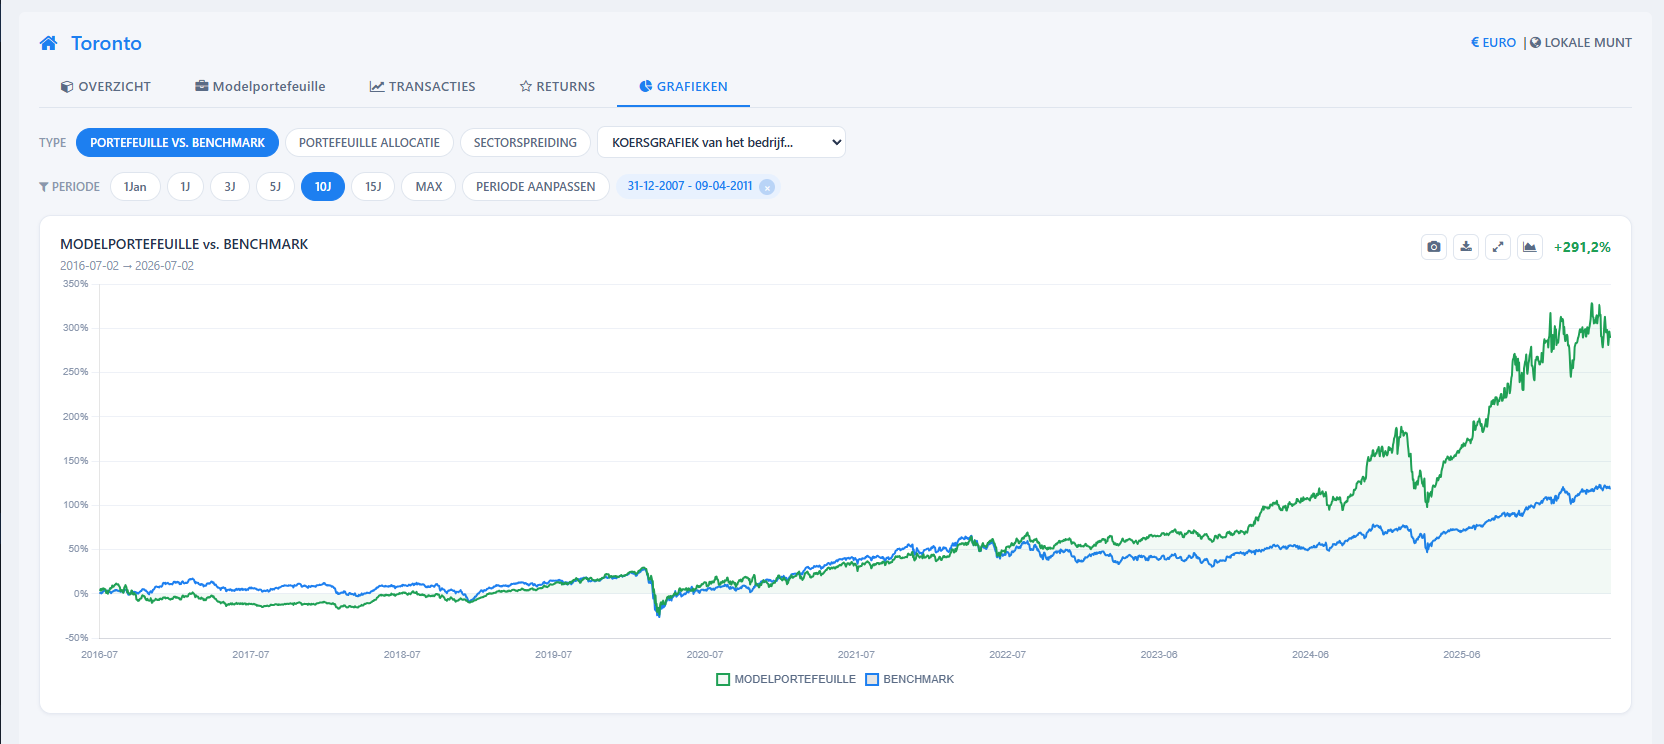
Task: Switch currency to EURO
Action: coord(1493,42)
